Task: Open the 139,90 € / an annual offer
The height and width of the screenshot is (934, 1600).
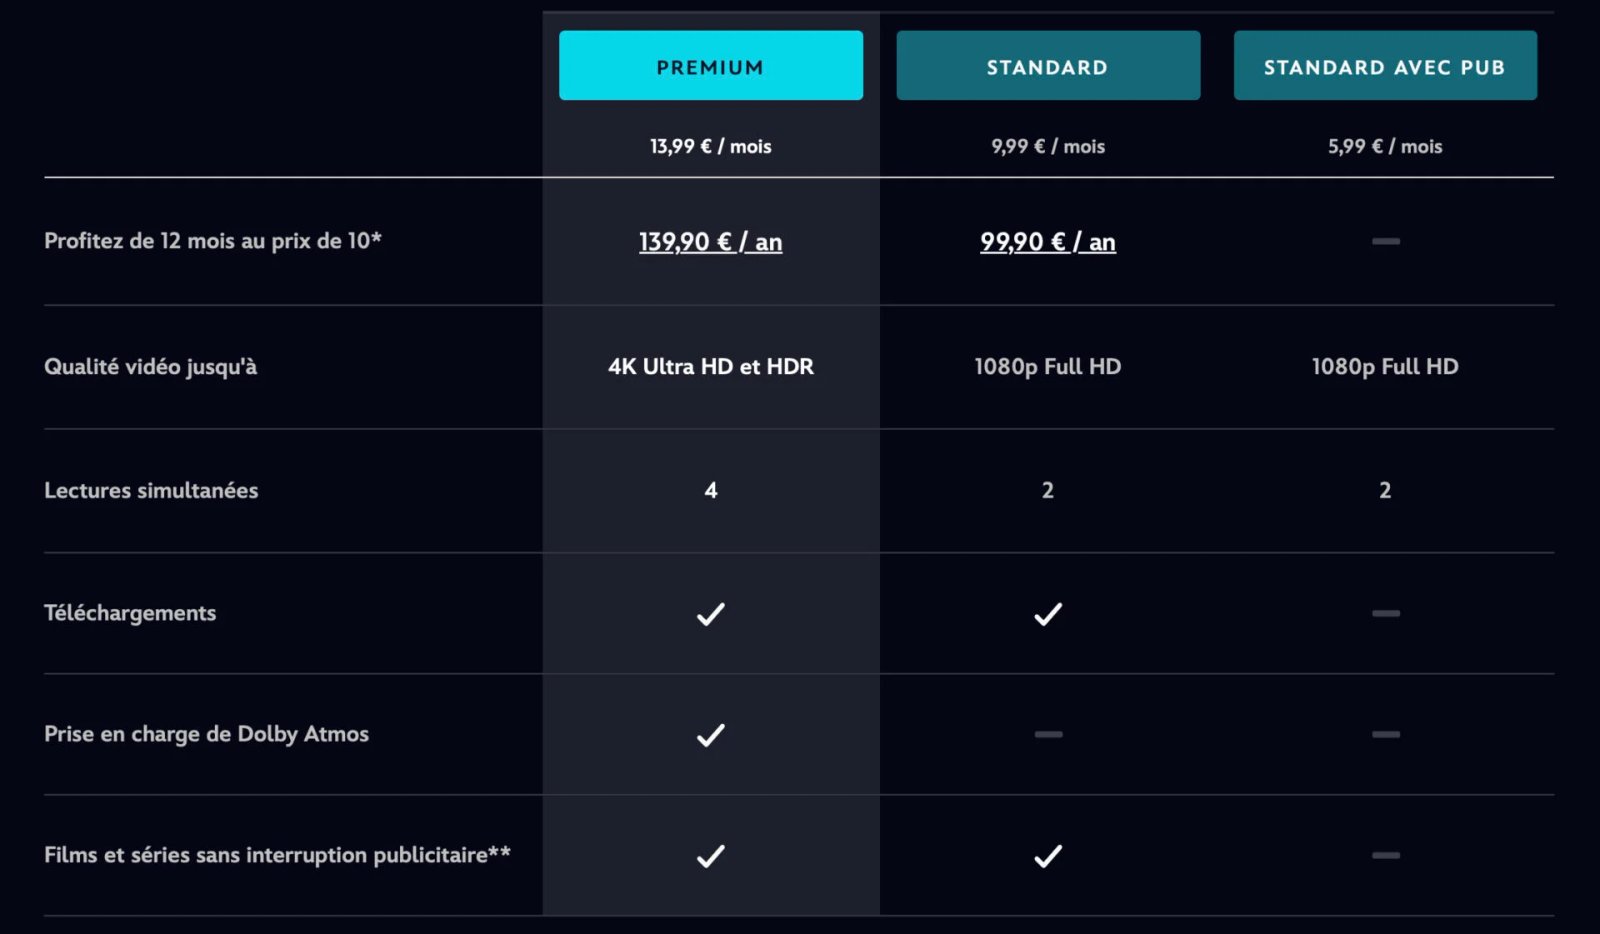Action: click(710, 242)
